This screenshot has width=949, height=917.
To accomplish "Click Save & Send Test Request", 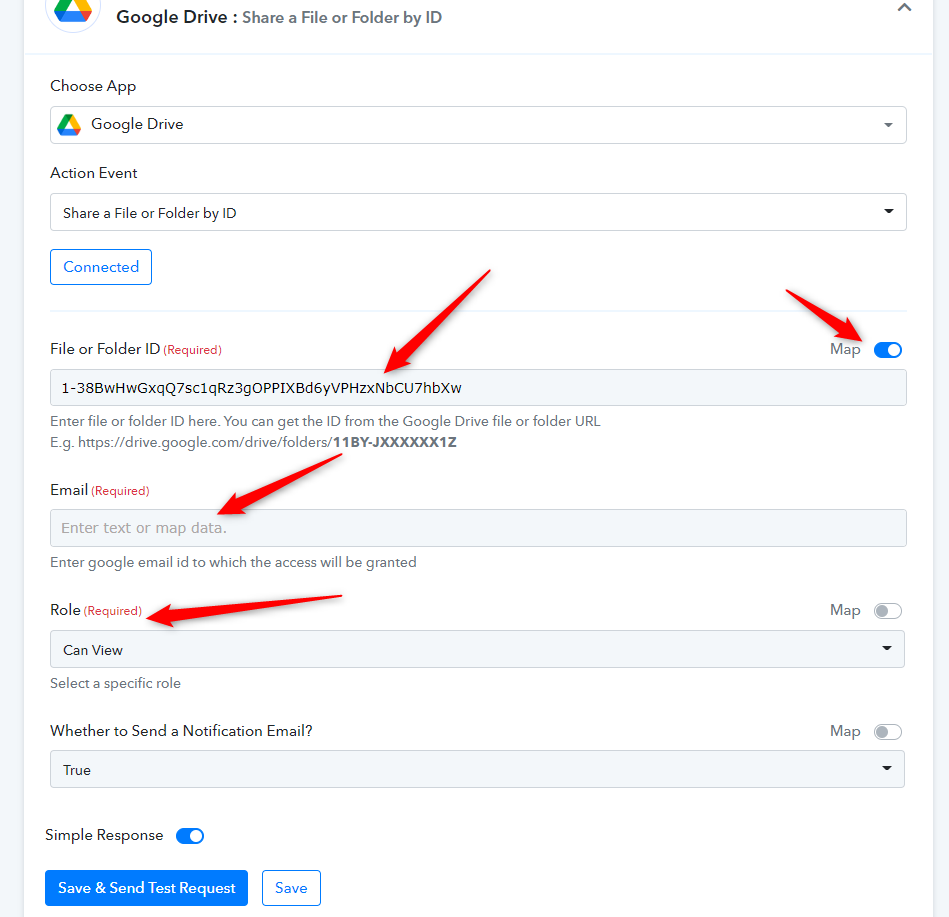I will click(x=146, y=888).
